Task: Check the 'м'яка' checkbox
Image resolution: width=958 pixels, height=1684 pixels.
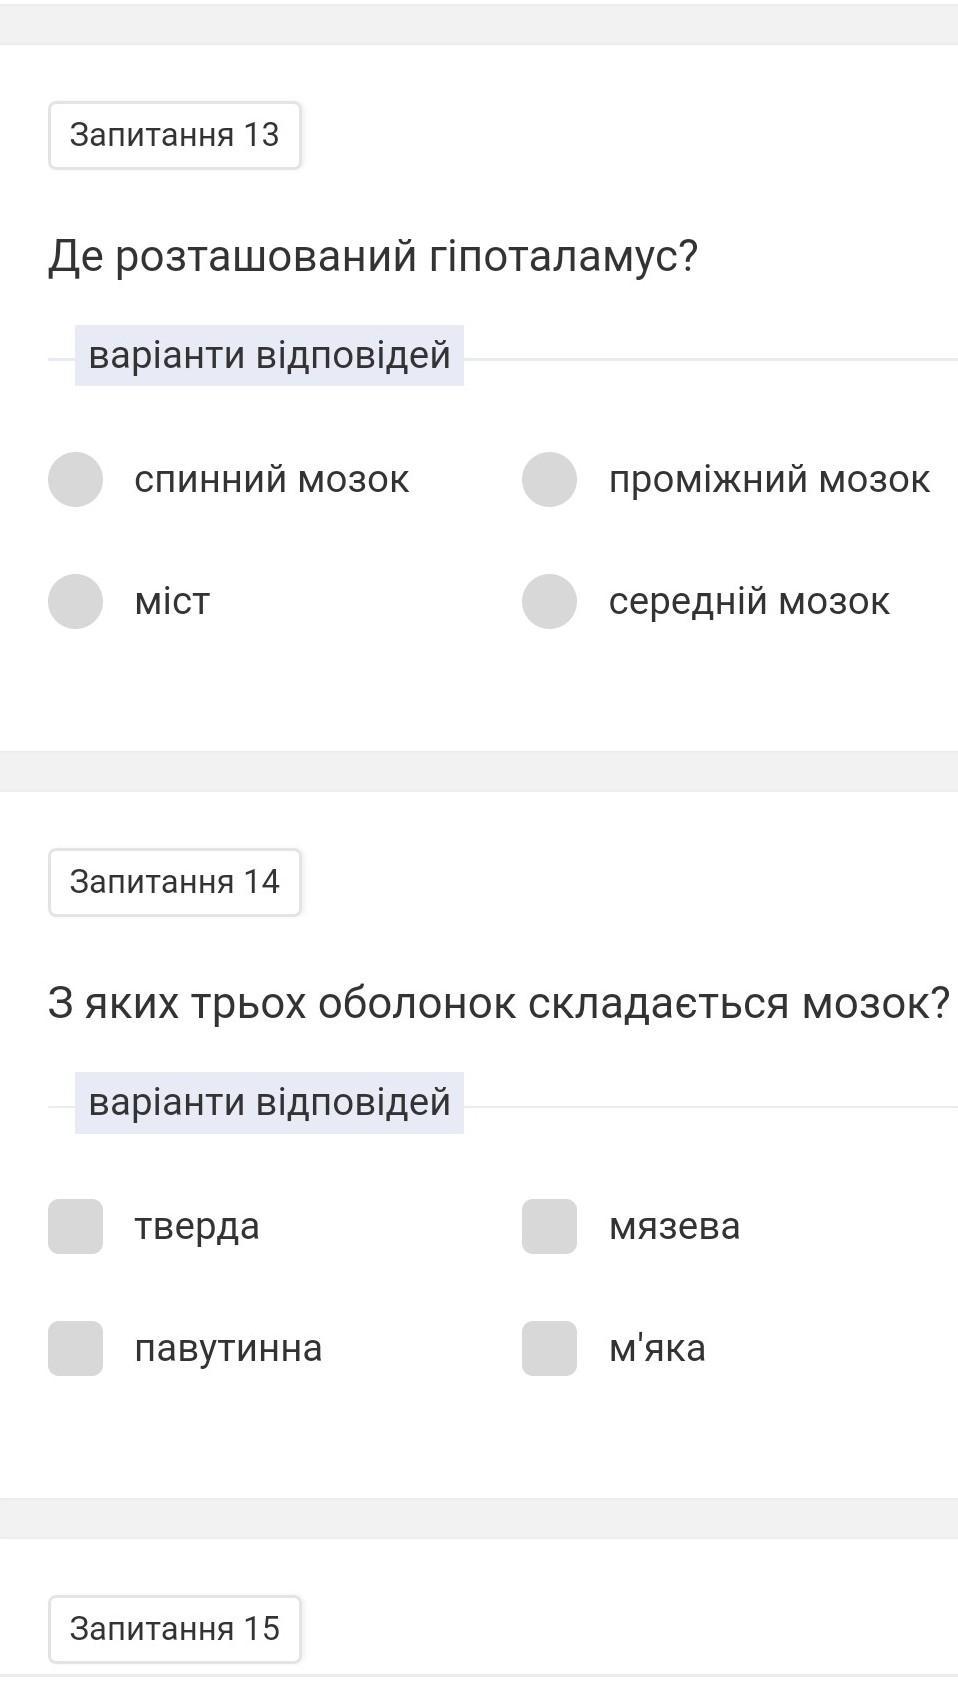Action: point(549,1348)
